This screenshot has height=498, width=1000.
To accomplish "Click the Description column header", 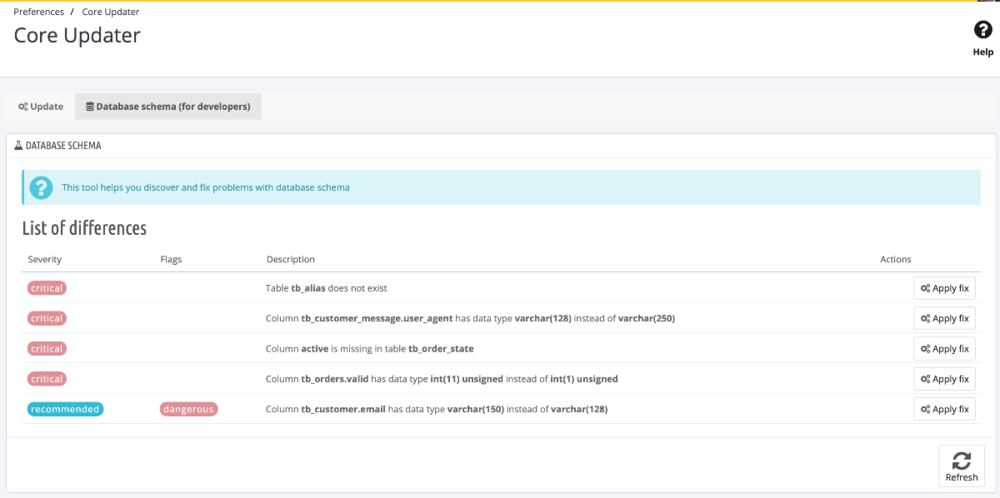I will click(290, 259).
